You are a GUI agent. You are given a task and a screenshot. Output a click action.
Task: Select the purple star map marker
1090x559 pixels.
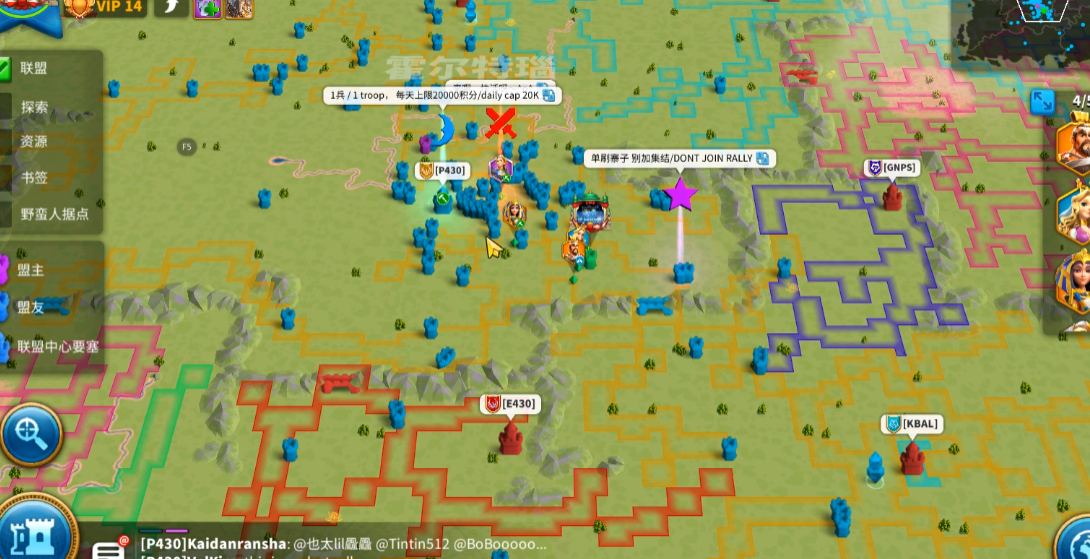(680, 194)
